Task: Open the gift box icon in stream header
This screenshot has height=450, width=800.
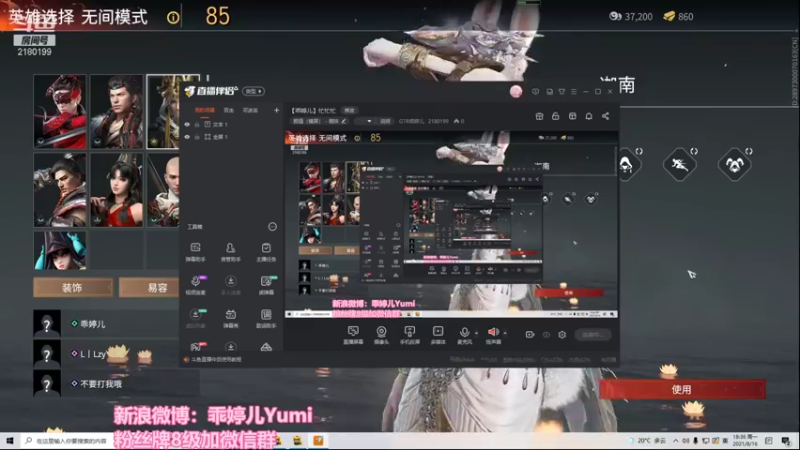Action: [x=539, y=116]
